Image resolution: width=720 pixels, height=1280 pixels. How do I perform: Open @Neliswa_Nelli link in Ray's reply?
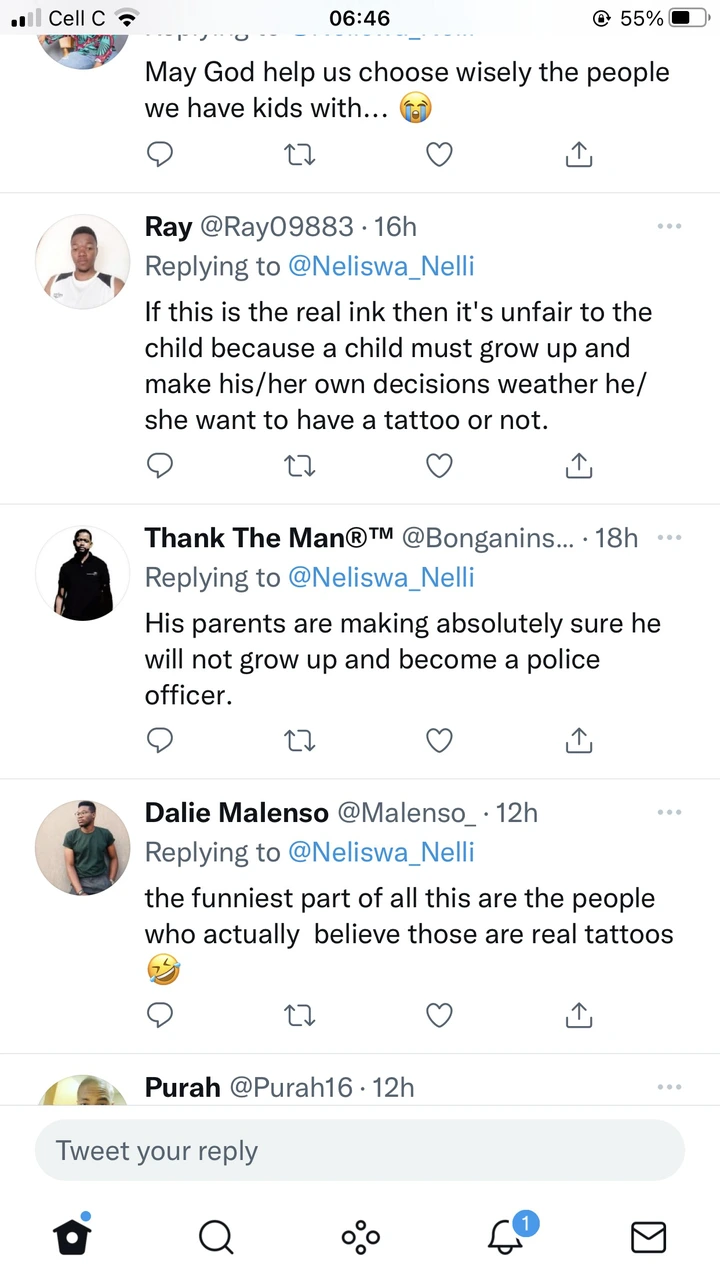pos(381,267)
